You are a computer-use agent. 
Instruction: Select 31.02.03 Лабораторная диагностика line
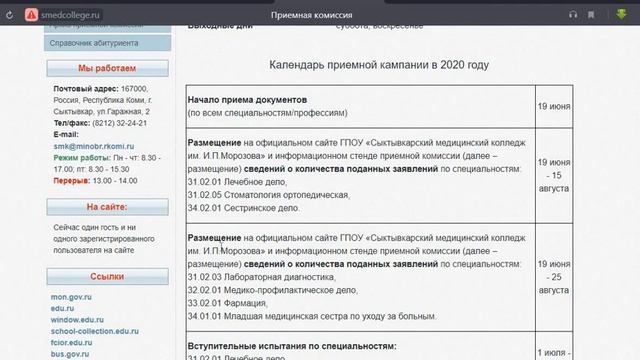[x=262, y=277]
